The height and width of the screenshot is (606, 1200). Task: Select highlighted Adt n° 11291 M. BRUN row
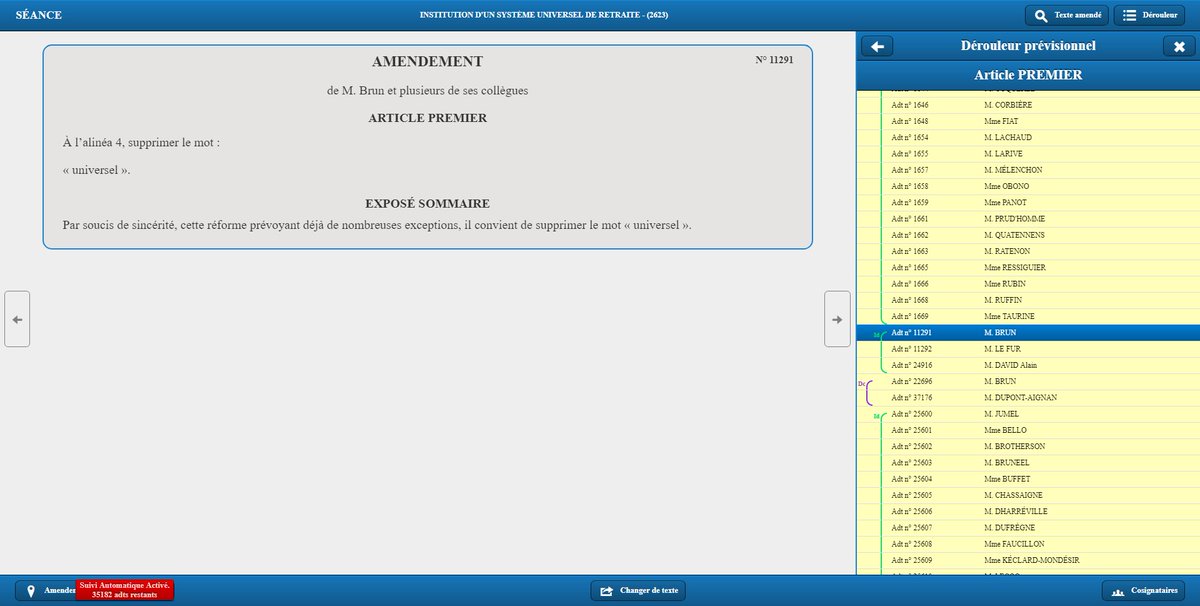(x=1028, y=332)
